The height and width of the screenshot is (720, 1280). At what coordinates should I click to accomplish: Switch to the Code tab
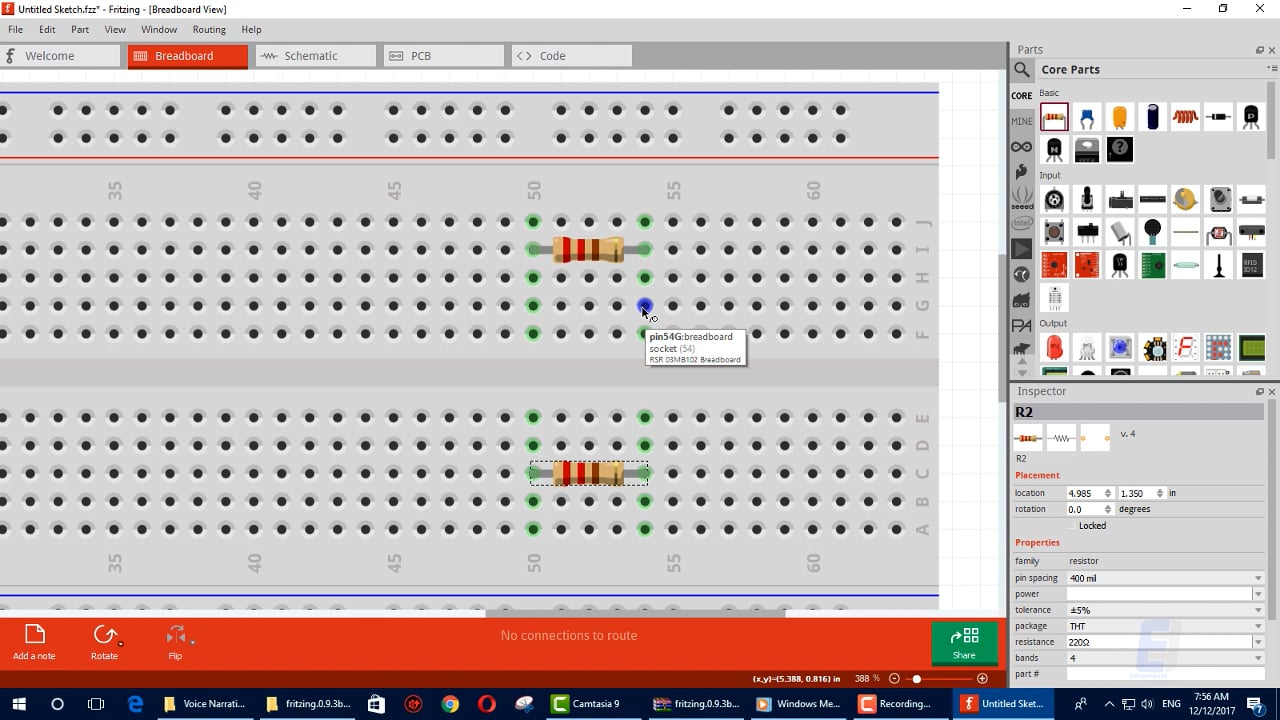point(572,56)
